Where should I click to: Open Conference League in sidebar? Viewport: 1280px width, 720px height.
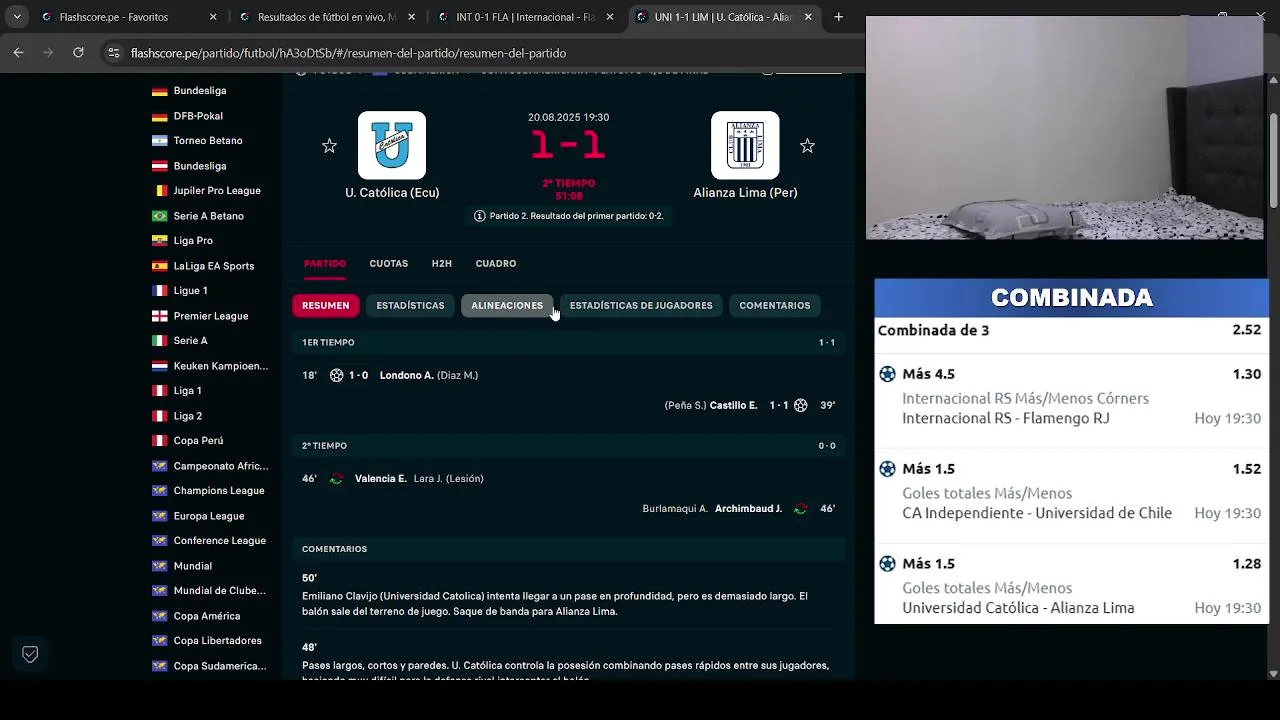(220, 541)
